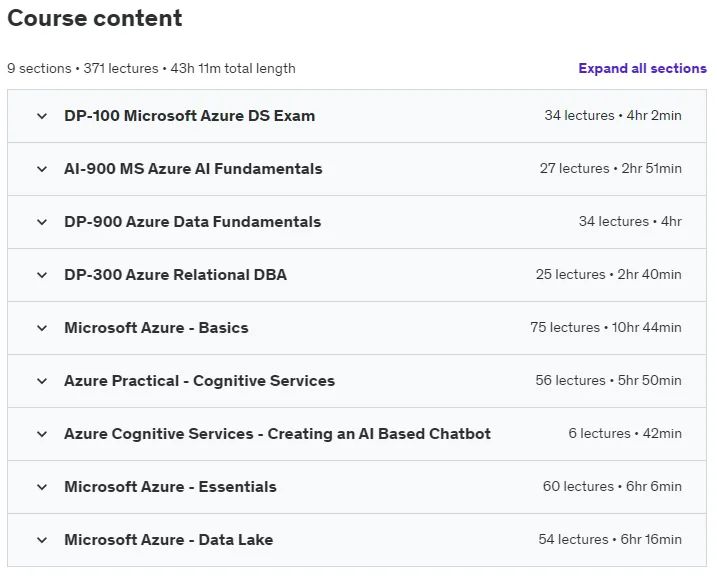Click the '9 sections • 371 lectures' summary line

click(151, 69)
